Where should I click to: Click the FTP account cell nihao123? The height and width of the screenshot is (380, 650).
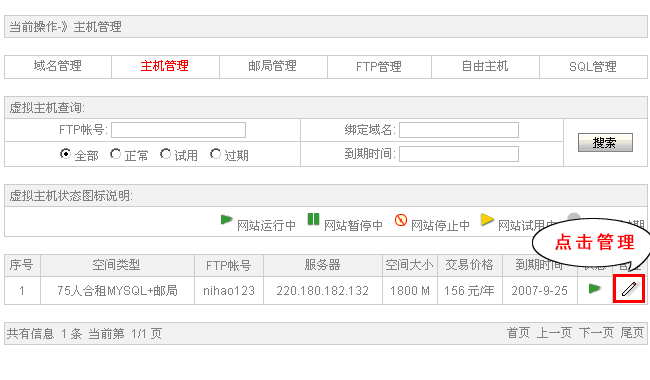pyautogui.click(x=229, y=290)
